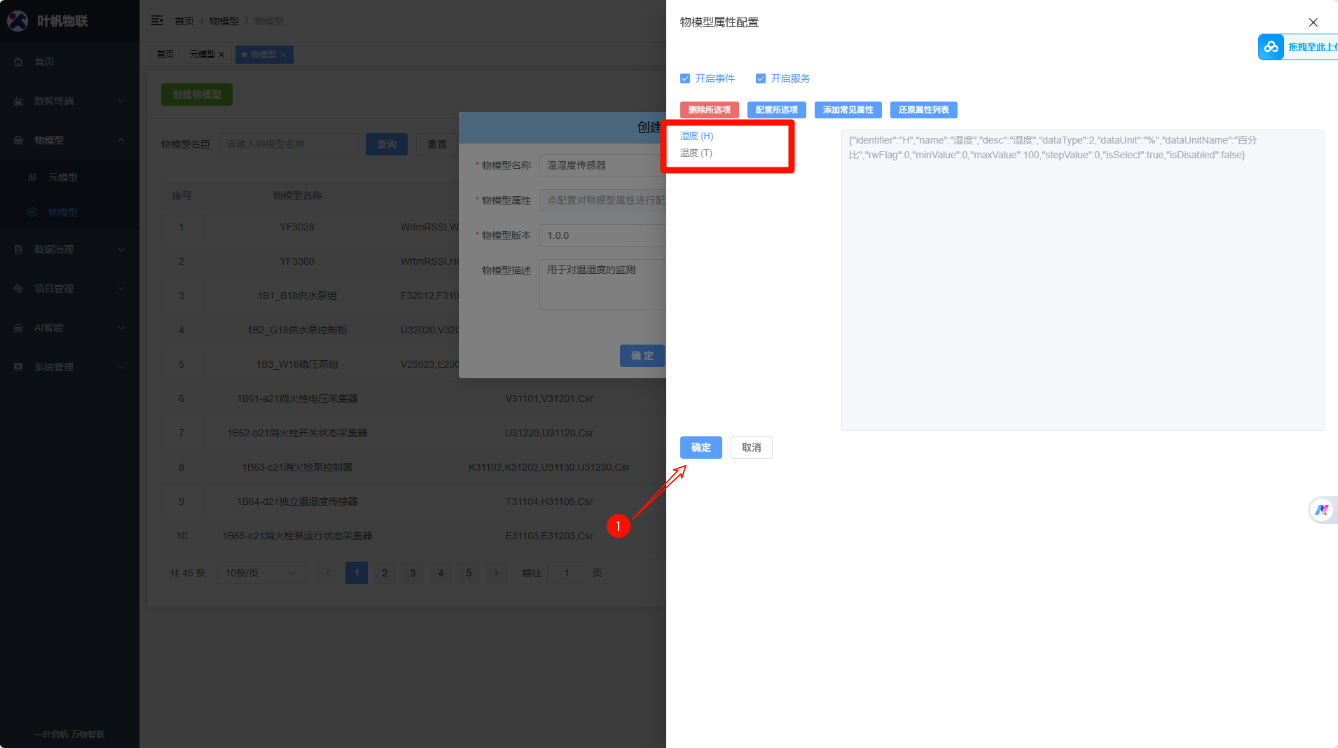Image resolution: width=1338 pixels, height=748 pixels.
Task: Click the sidebar collapse hamburger icon
Action: click(x=157, y=20)
